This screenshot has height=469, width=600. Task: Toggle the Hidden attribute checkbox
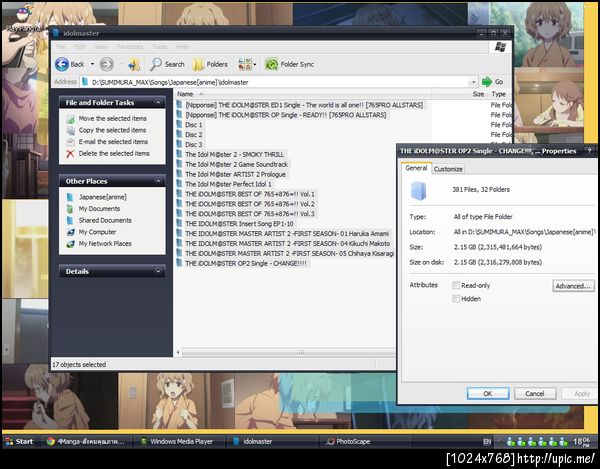456,299
